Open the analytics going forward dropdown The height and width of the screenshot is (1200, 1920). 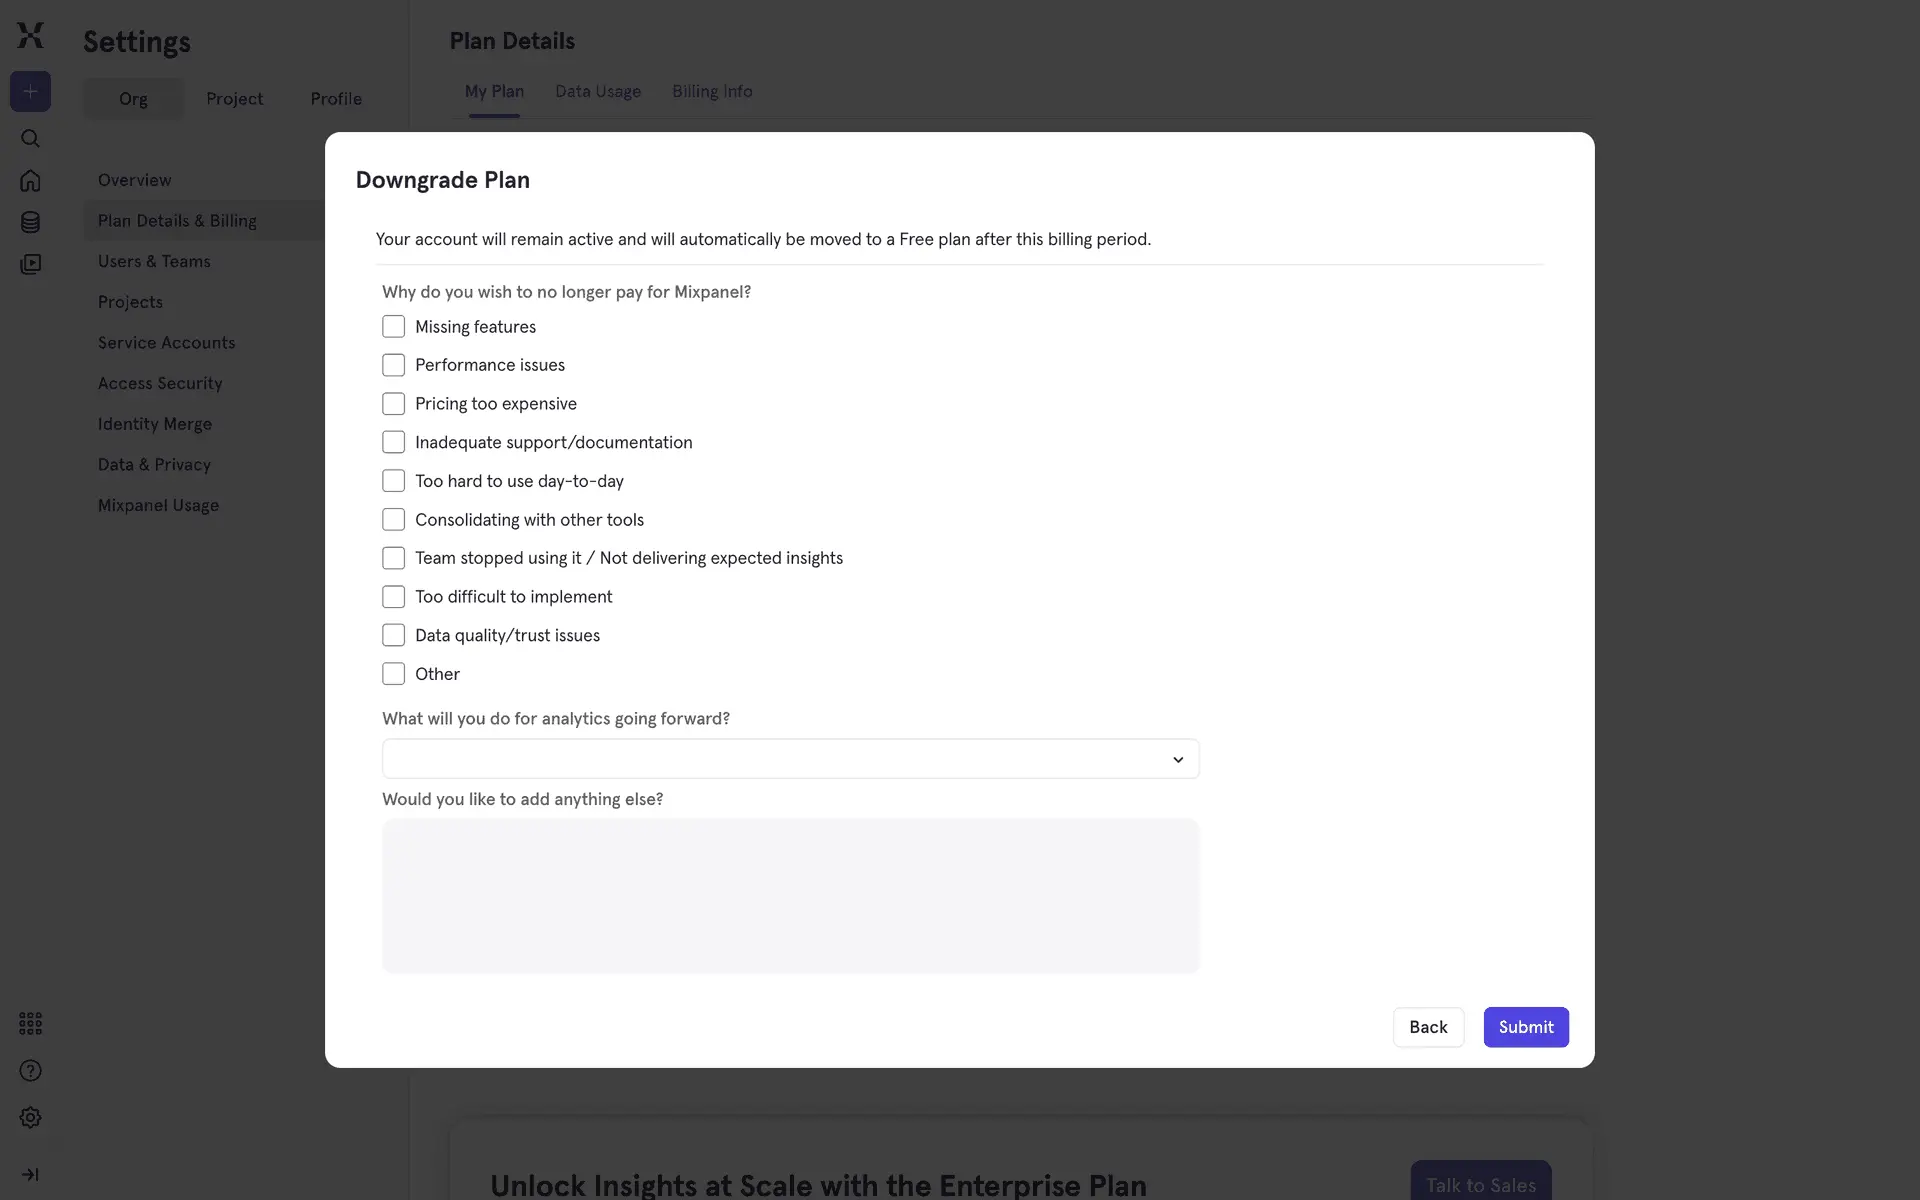790,759
